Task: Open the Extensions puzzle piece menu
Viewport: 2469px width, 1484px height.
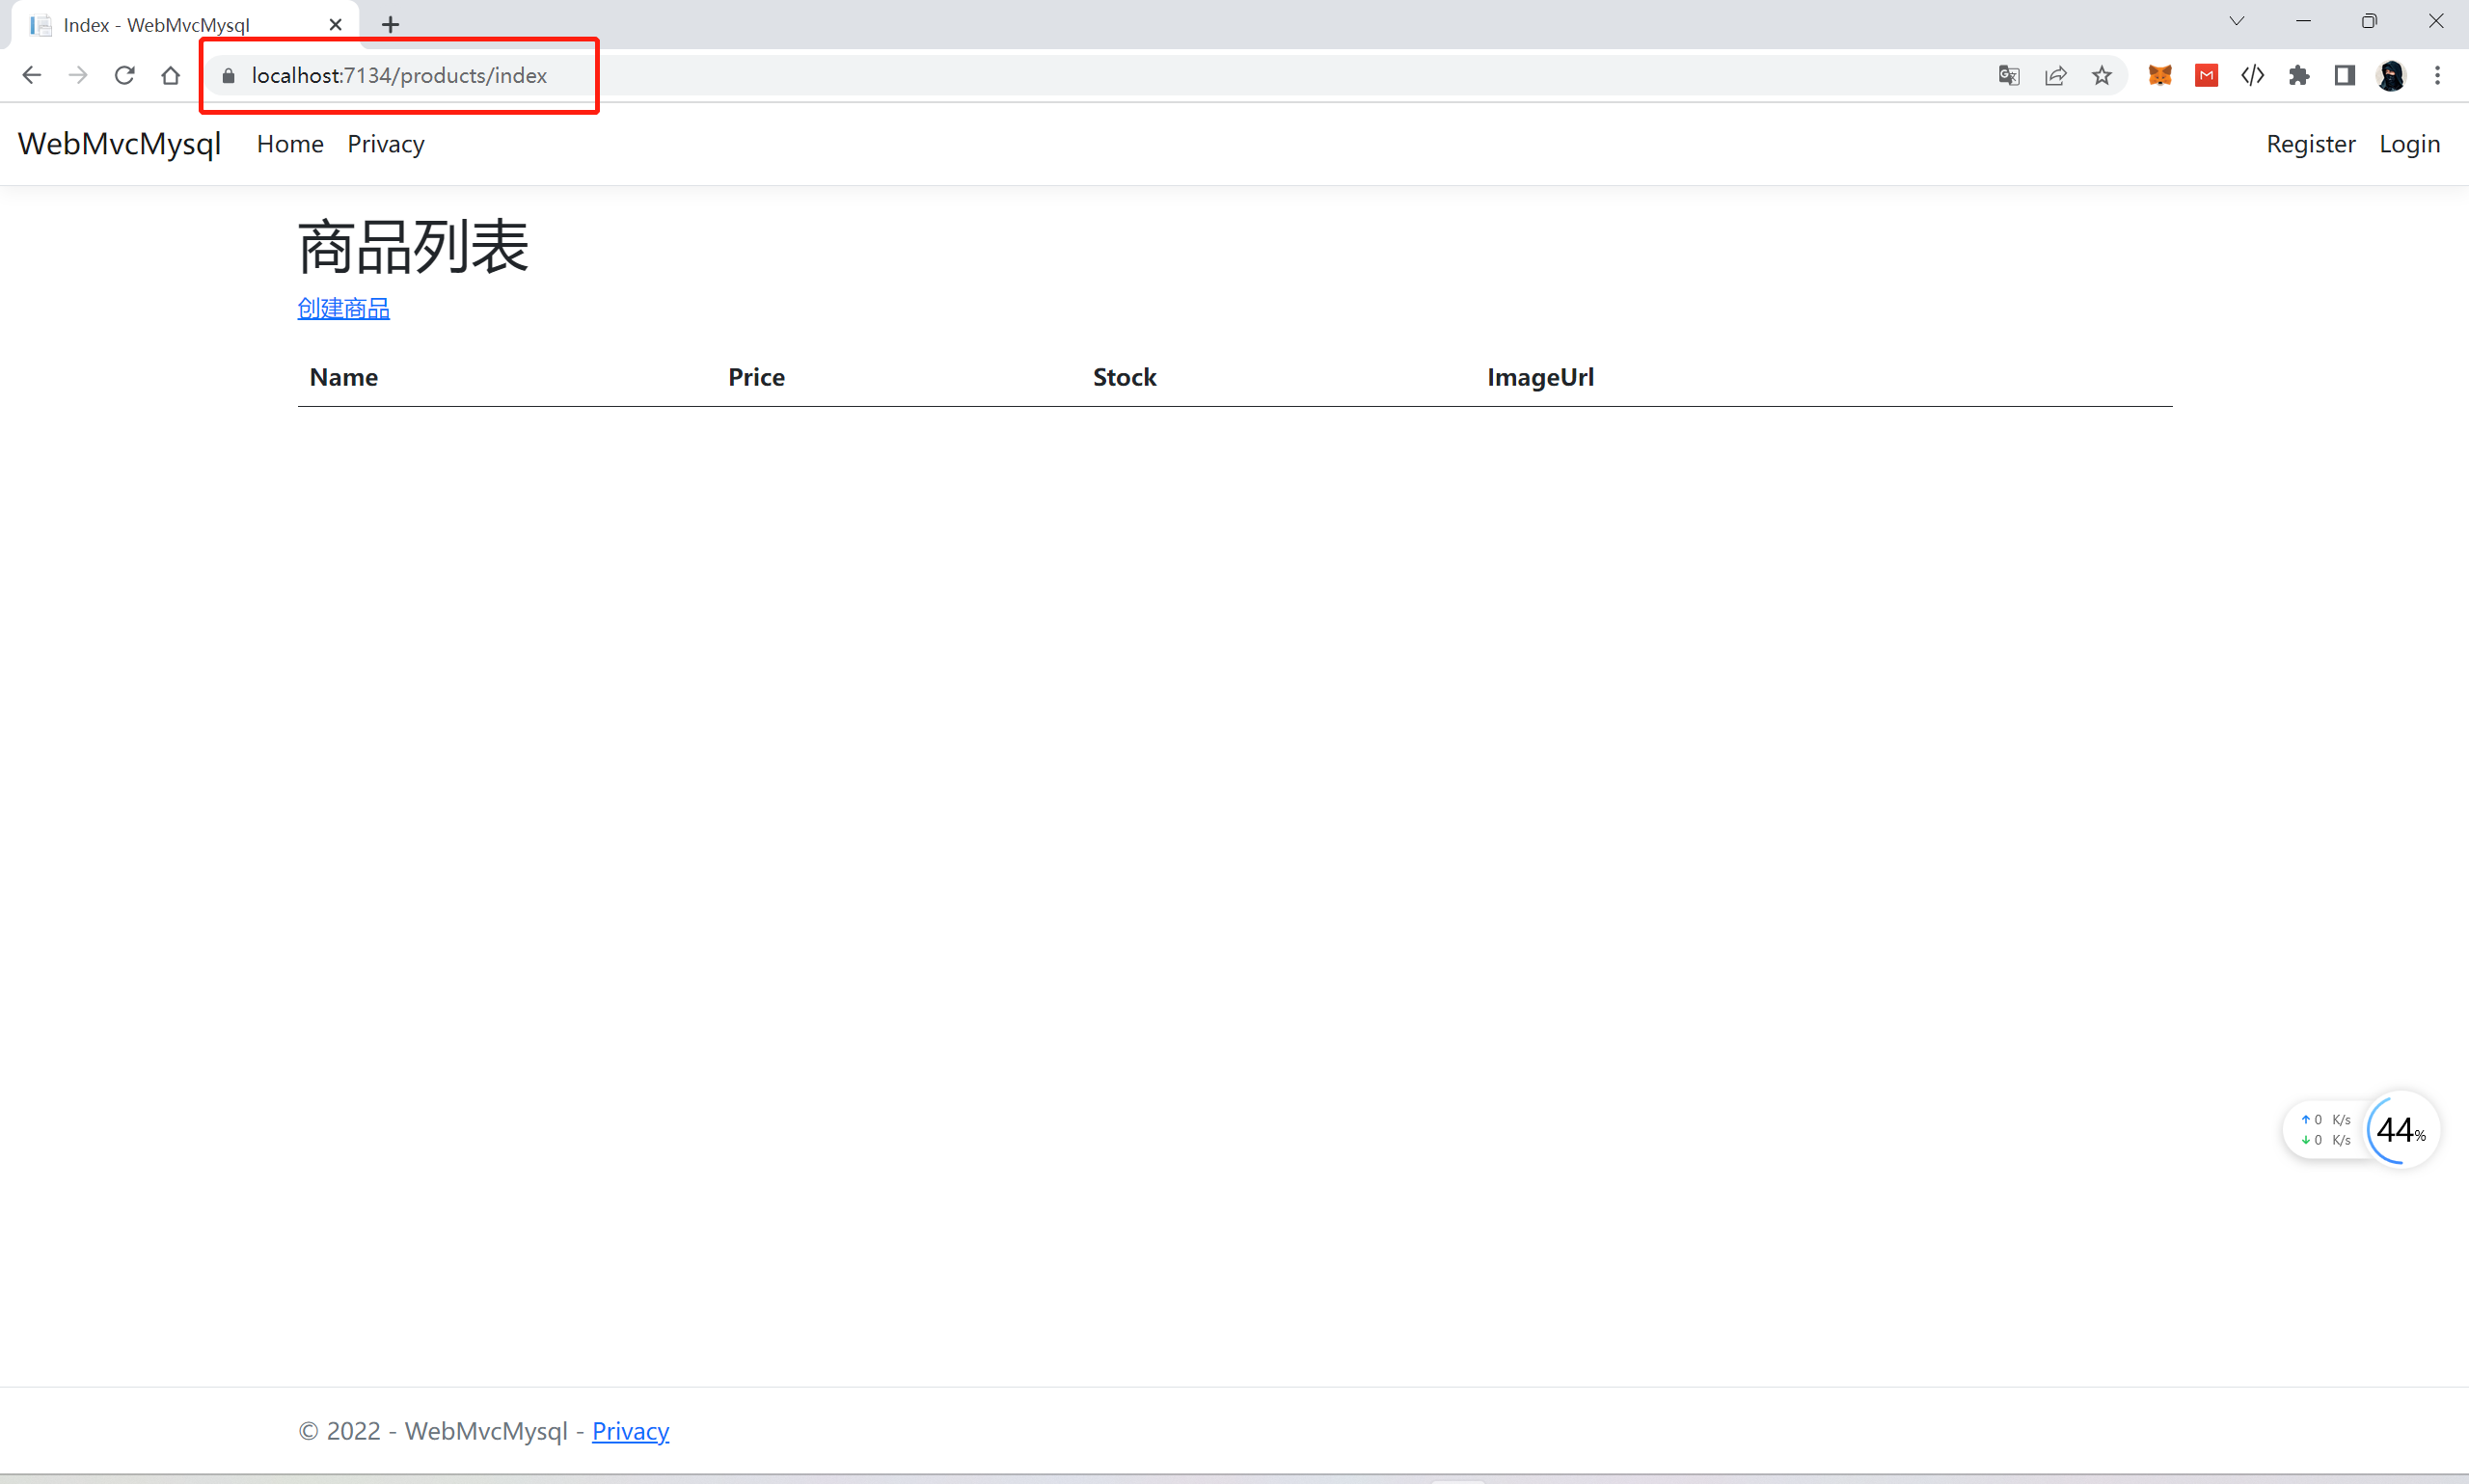Action: (2299, 75)
